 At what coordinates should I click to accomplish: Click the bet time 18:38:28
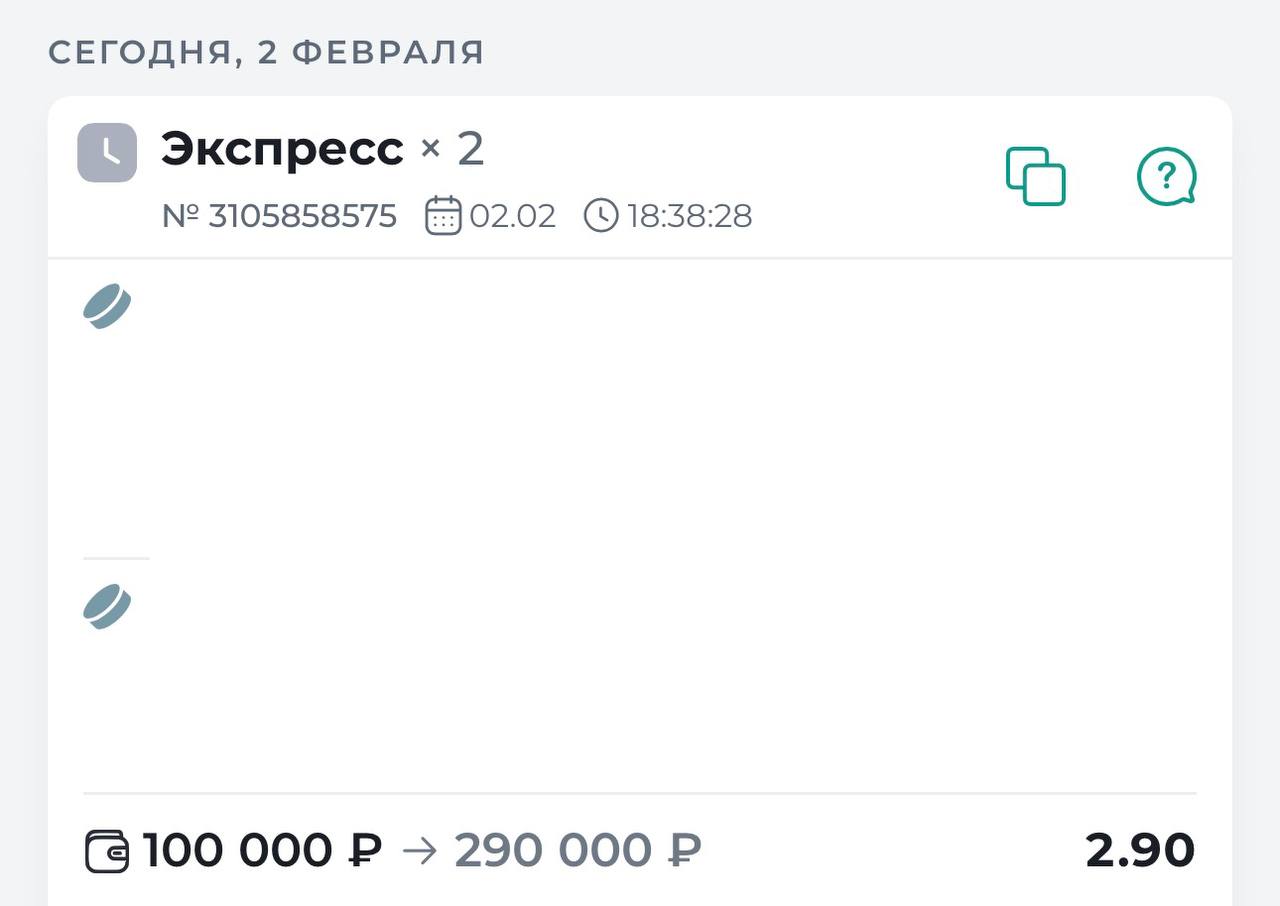pyautogui.click(x=689, y=216)
